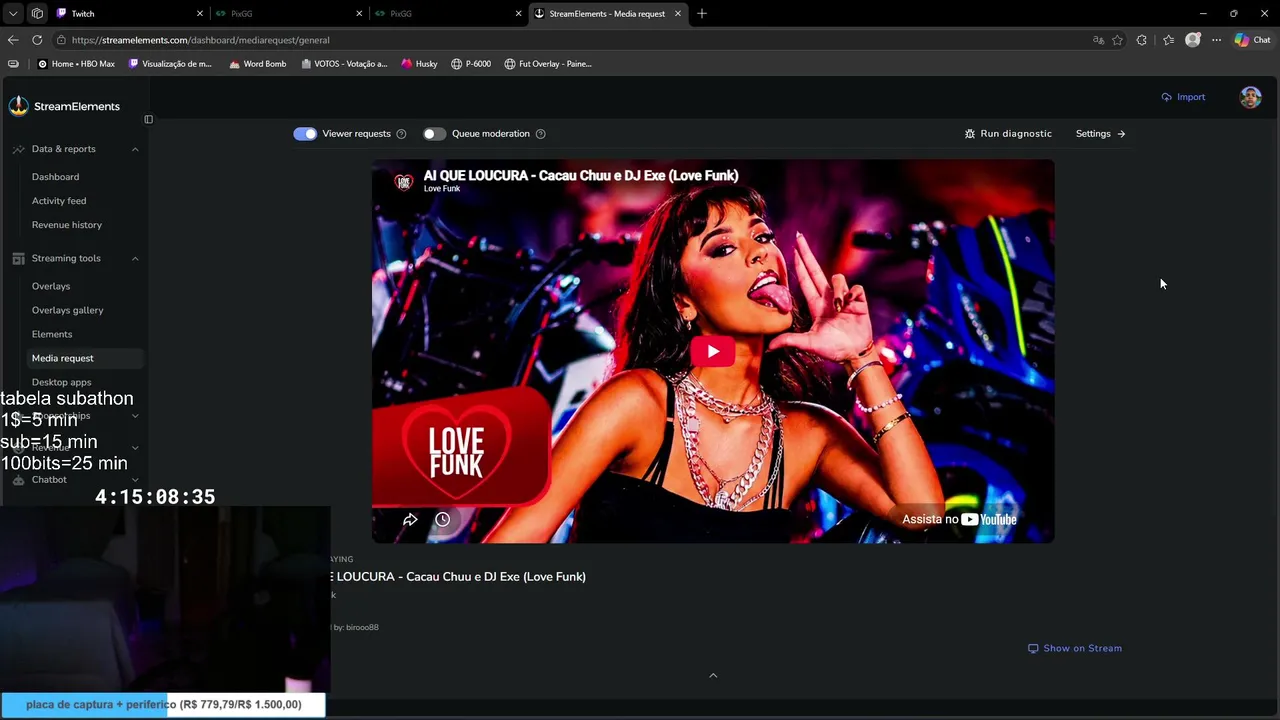Open the P-6000 bookmark

[x=471, y=64]
